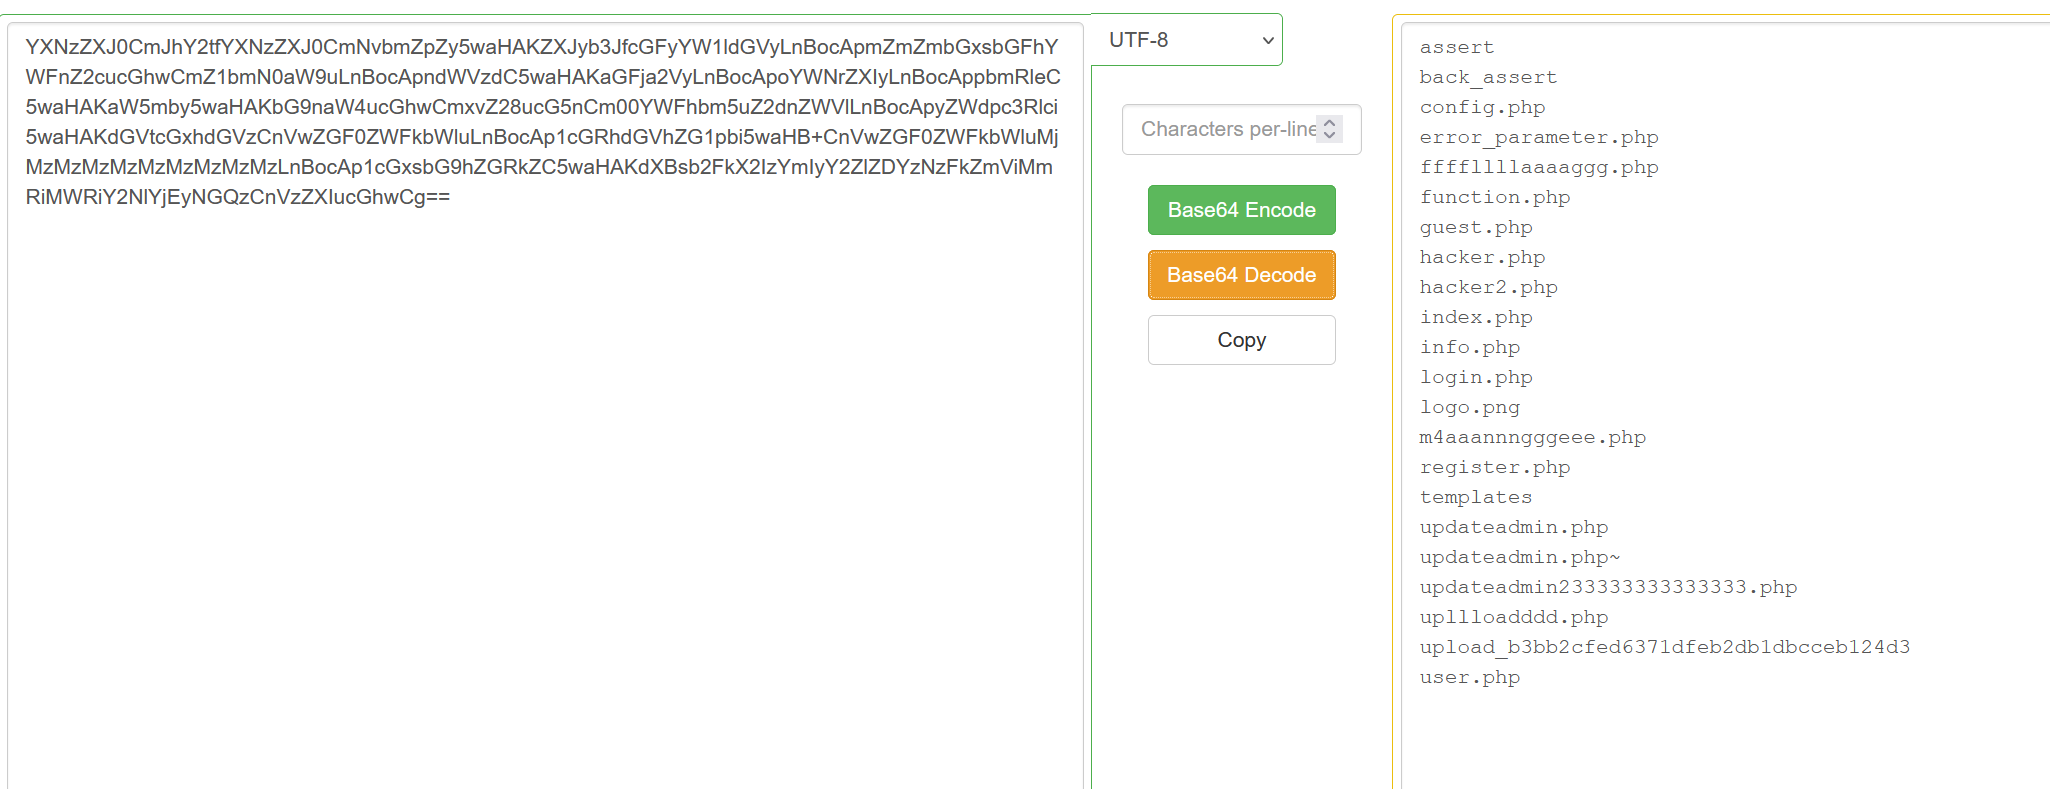This screenshot has width=2050, height=789.
Task: Click the Characters per-line stepper arrows
Action: click(x=1329, y=129)
